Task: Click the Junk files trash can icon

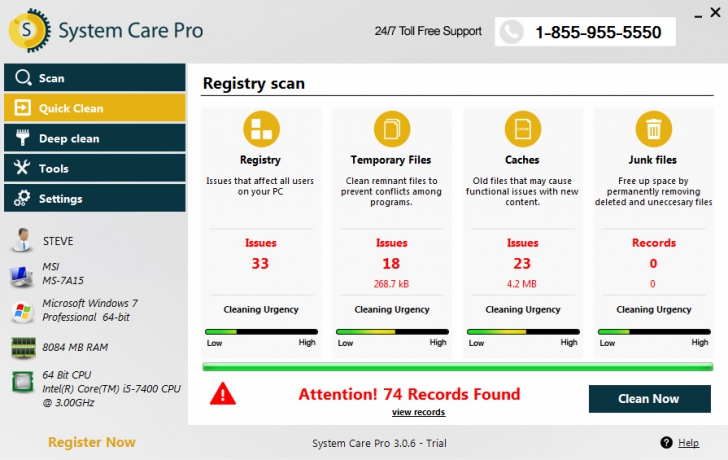Action: coord(654,129)
